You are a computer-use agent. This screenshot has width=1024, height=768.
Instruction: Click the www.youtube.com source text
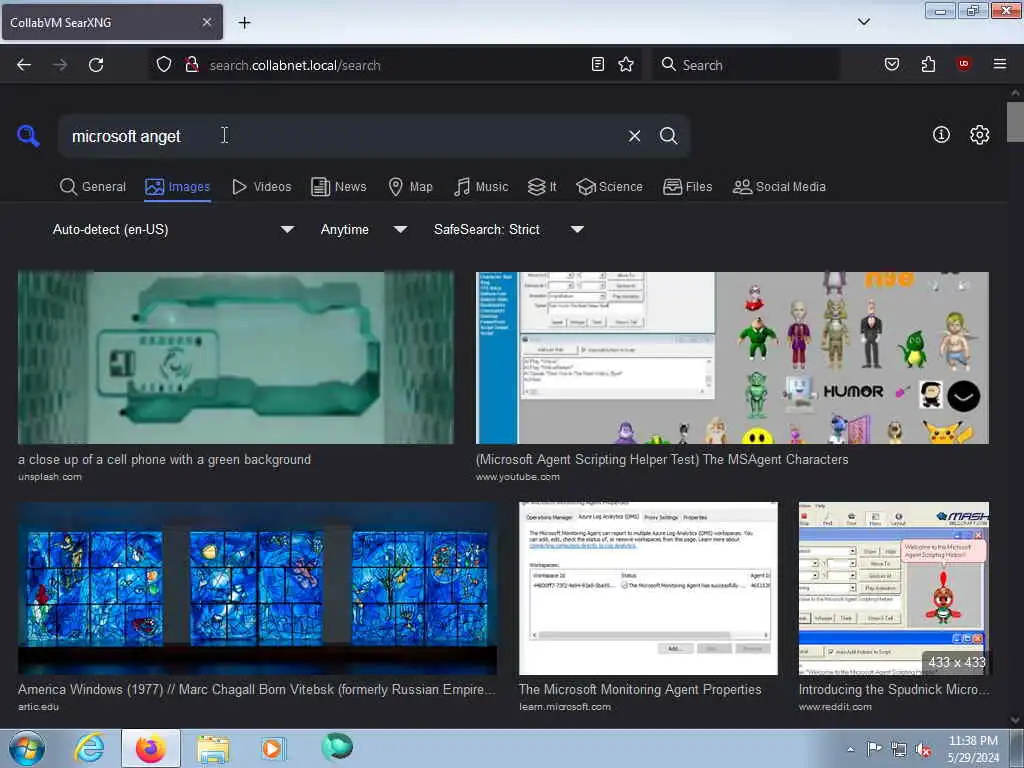518,477
